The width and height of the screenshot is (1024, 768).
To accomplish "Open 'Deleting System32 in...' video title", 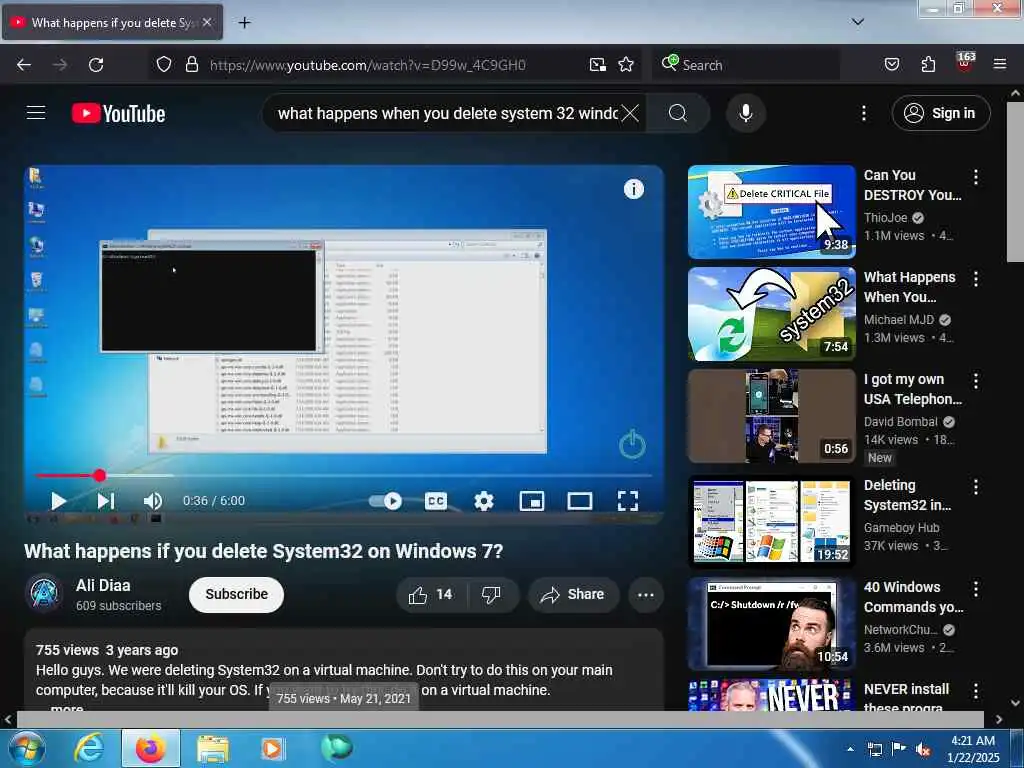I will tap(907, 495).
